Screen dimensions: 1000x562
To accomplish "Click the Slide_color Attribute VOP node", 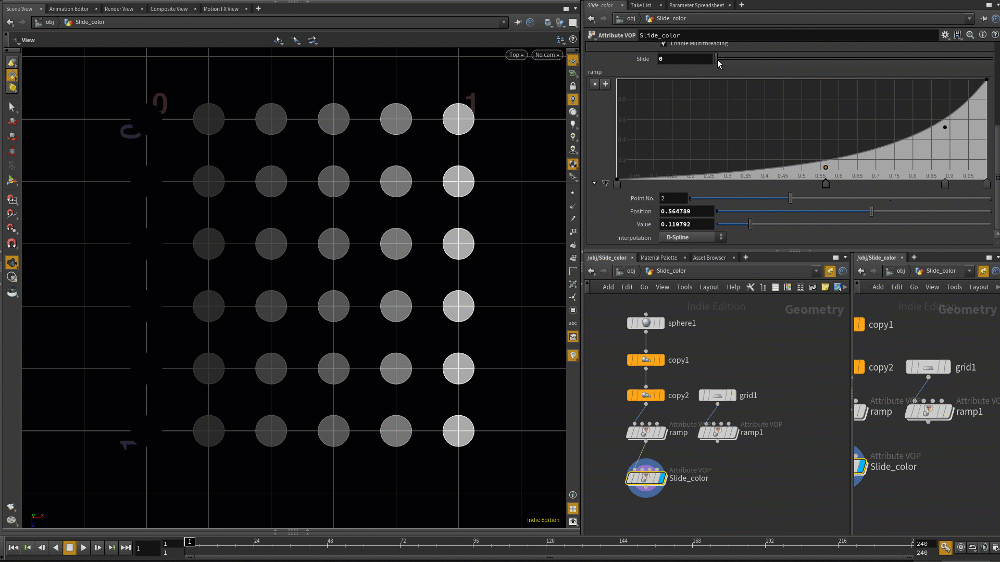I will coord(646,478).
